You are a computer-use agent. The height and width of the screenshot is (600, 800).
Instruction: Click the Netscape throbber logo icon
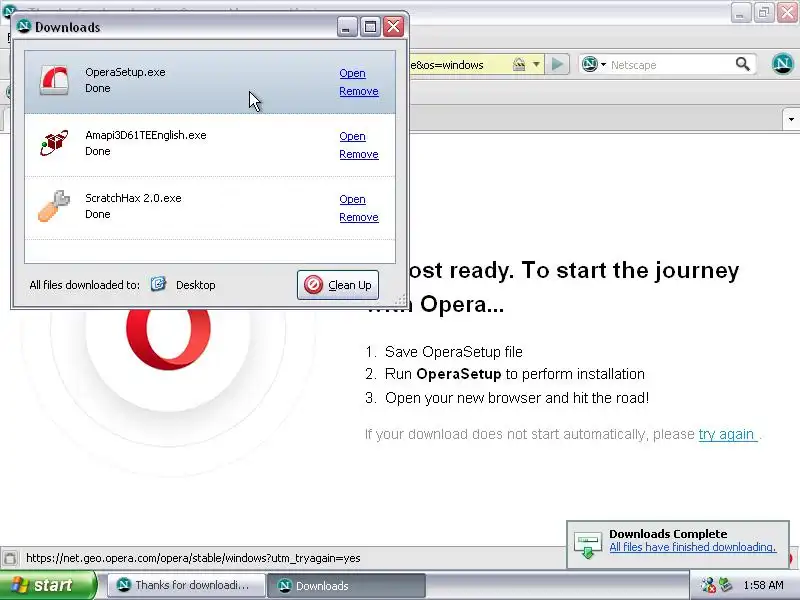(x=782, y=64)
